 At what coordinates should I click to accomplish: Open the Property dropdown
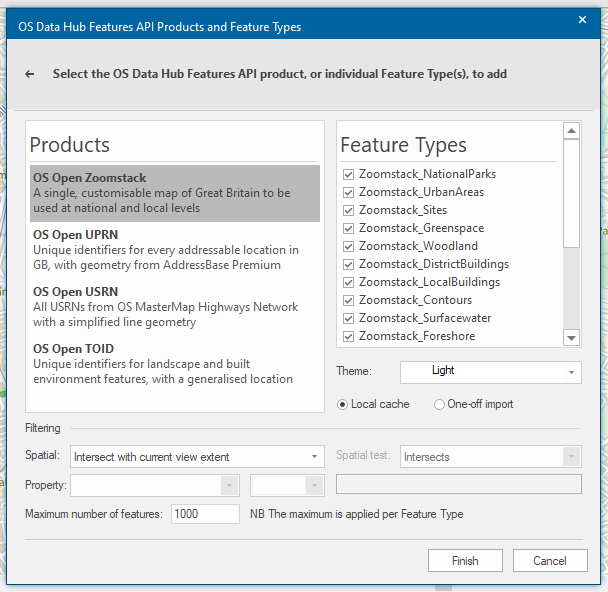[x=155, y=485]
